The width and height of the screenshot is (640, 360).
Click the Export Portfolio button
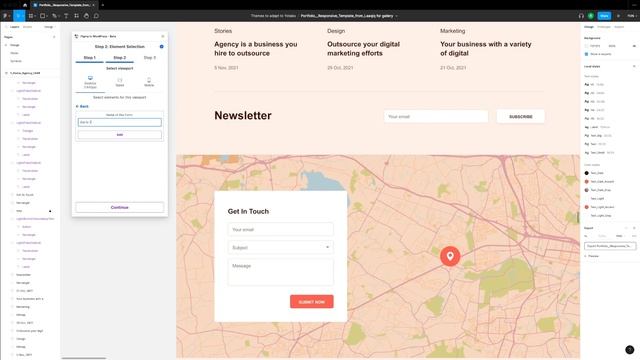610,246
